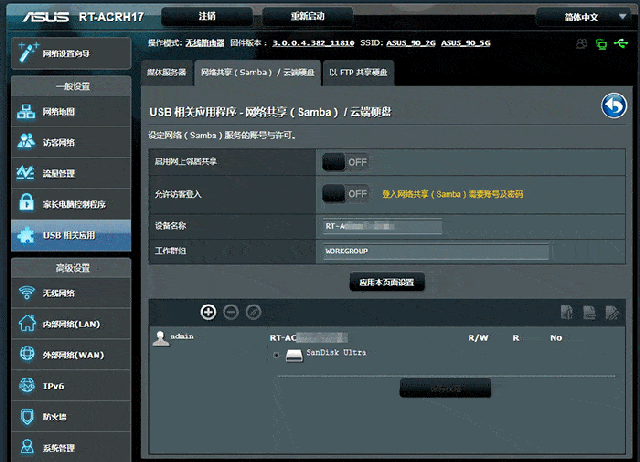This screenshot has height=462, width=640.
Task: Click the 应用本页面设置 button
Action: click(387, 282)
